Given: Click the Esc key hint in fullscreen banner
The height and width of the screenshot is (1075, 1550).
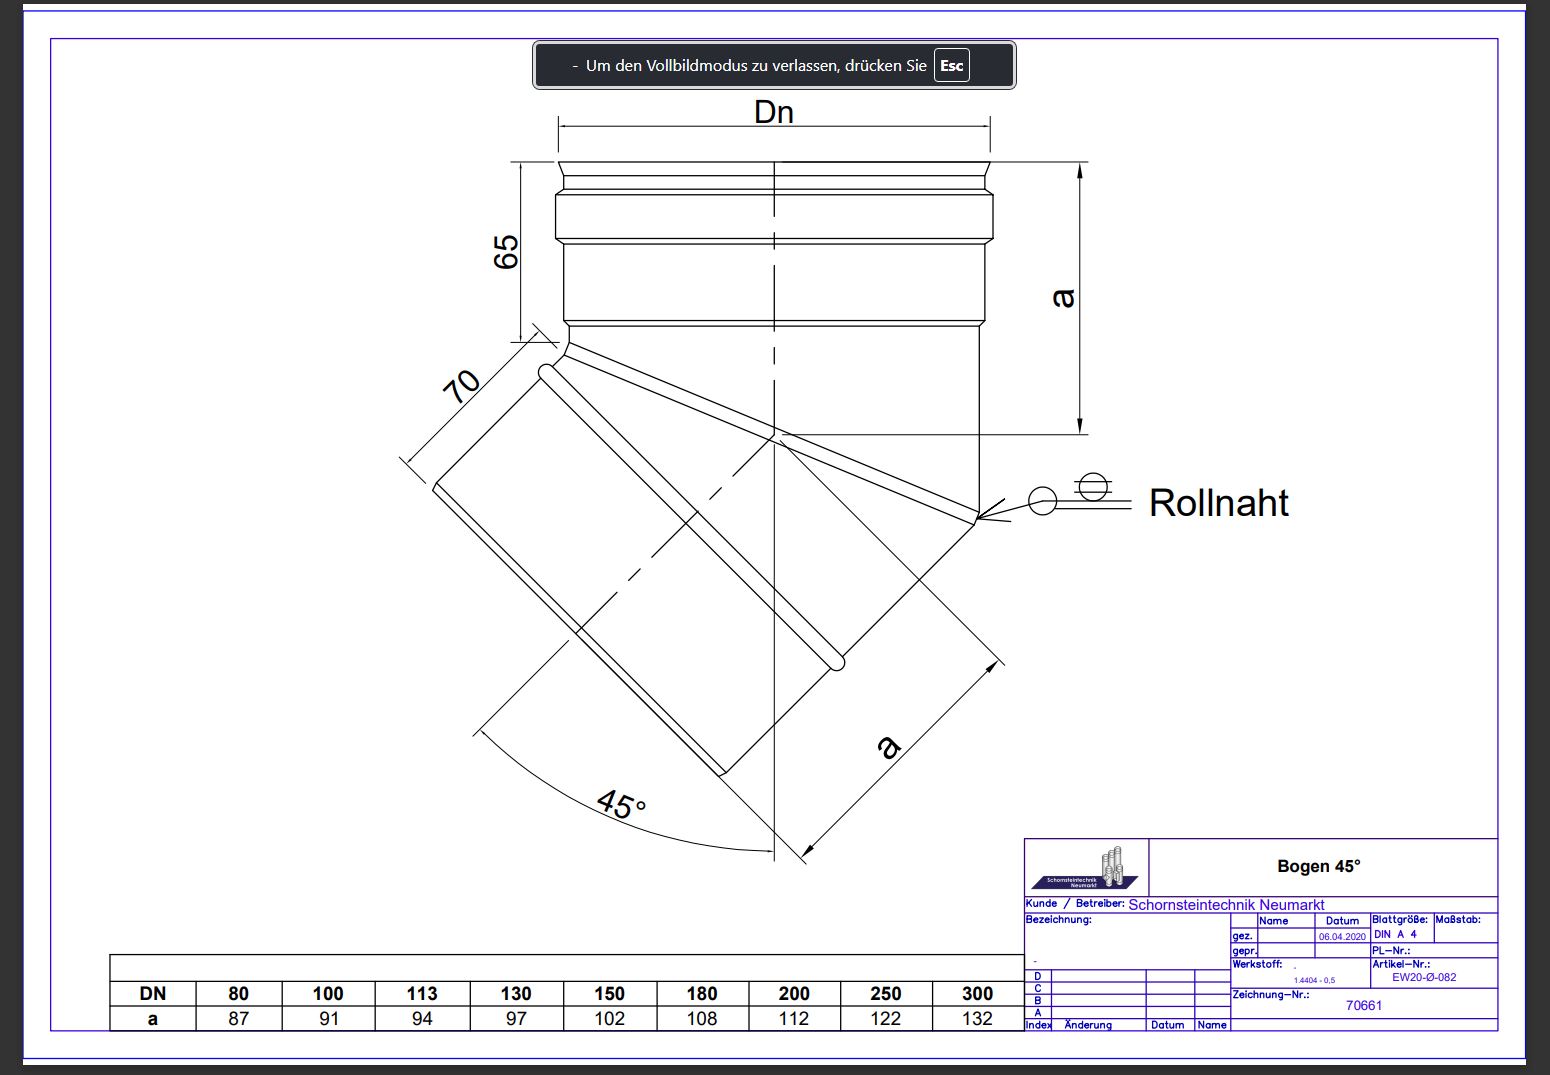Looking at the screenshot, I should (x=951, y=66).
